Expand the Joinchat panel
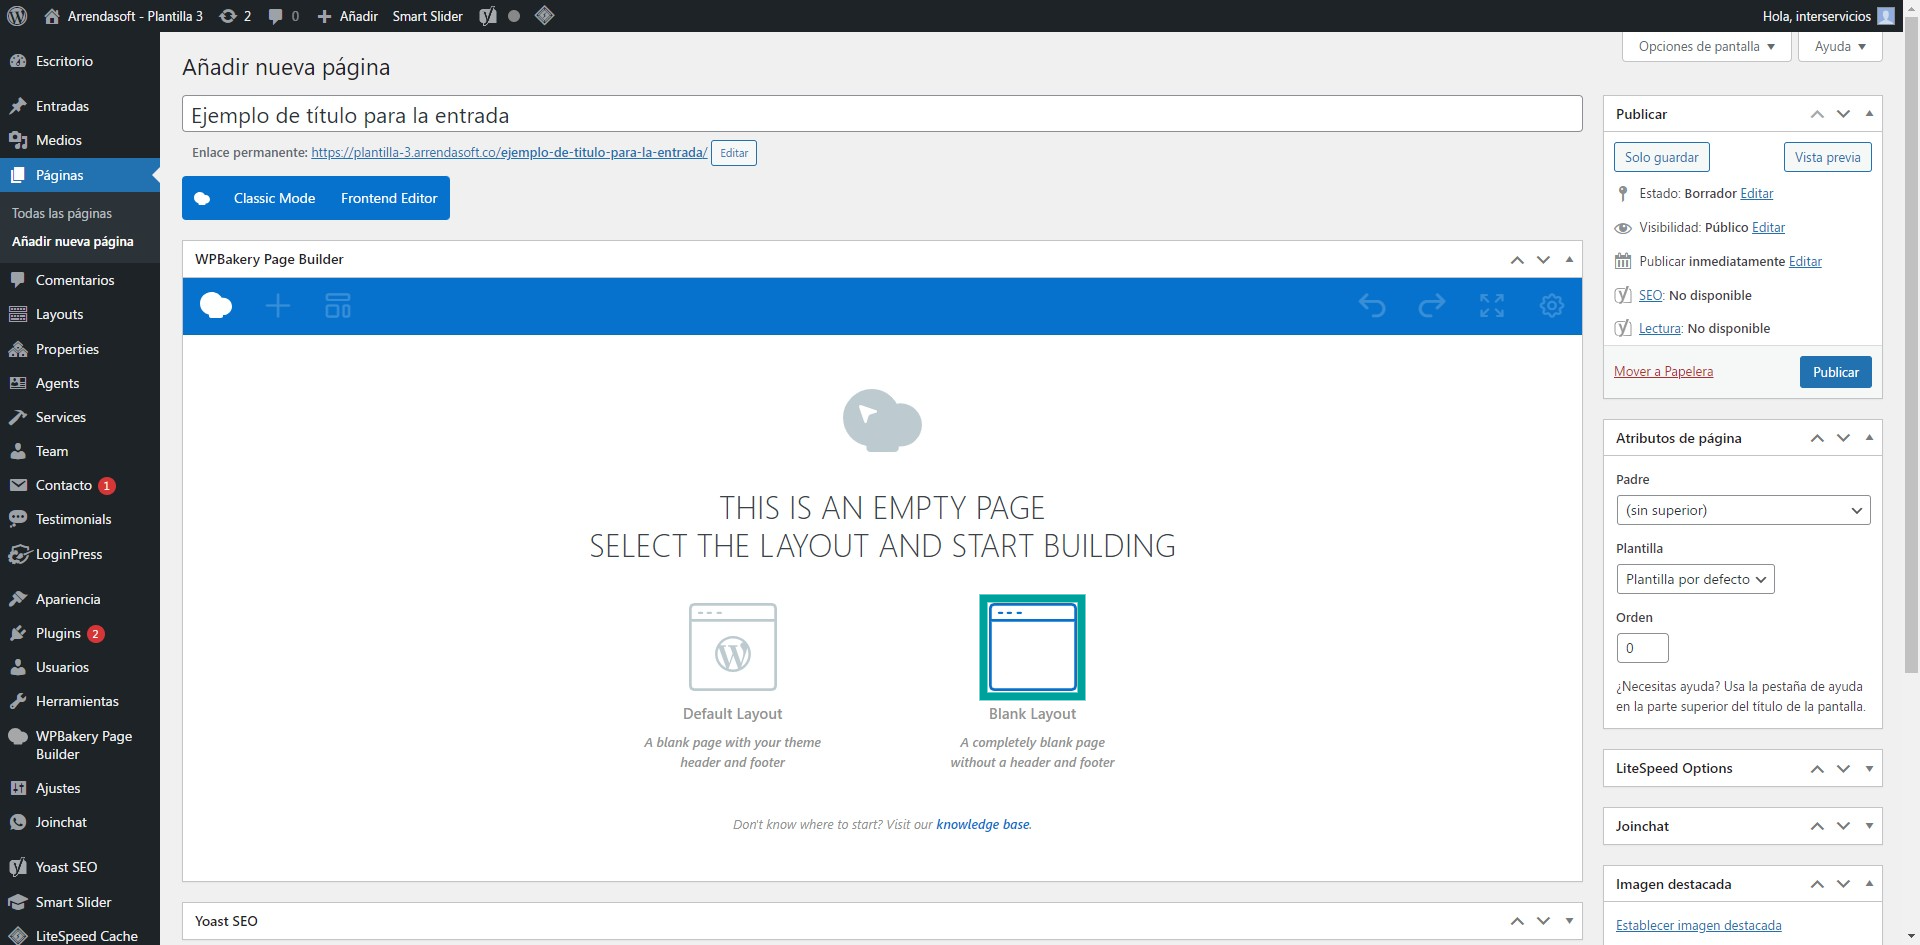 pyautogui.click(x=1869, y=826)
